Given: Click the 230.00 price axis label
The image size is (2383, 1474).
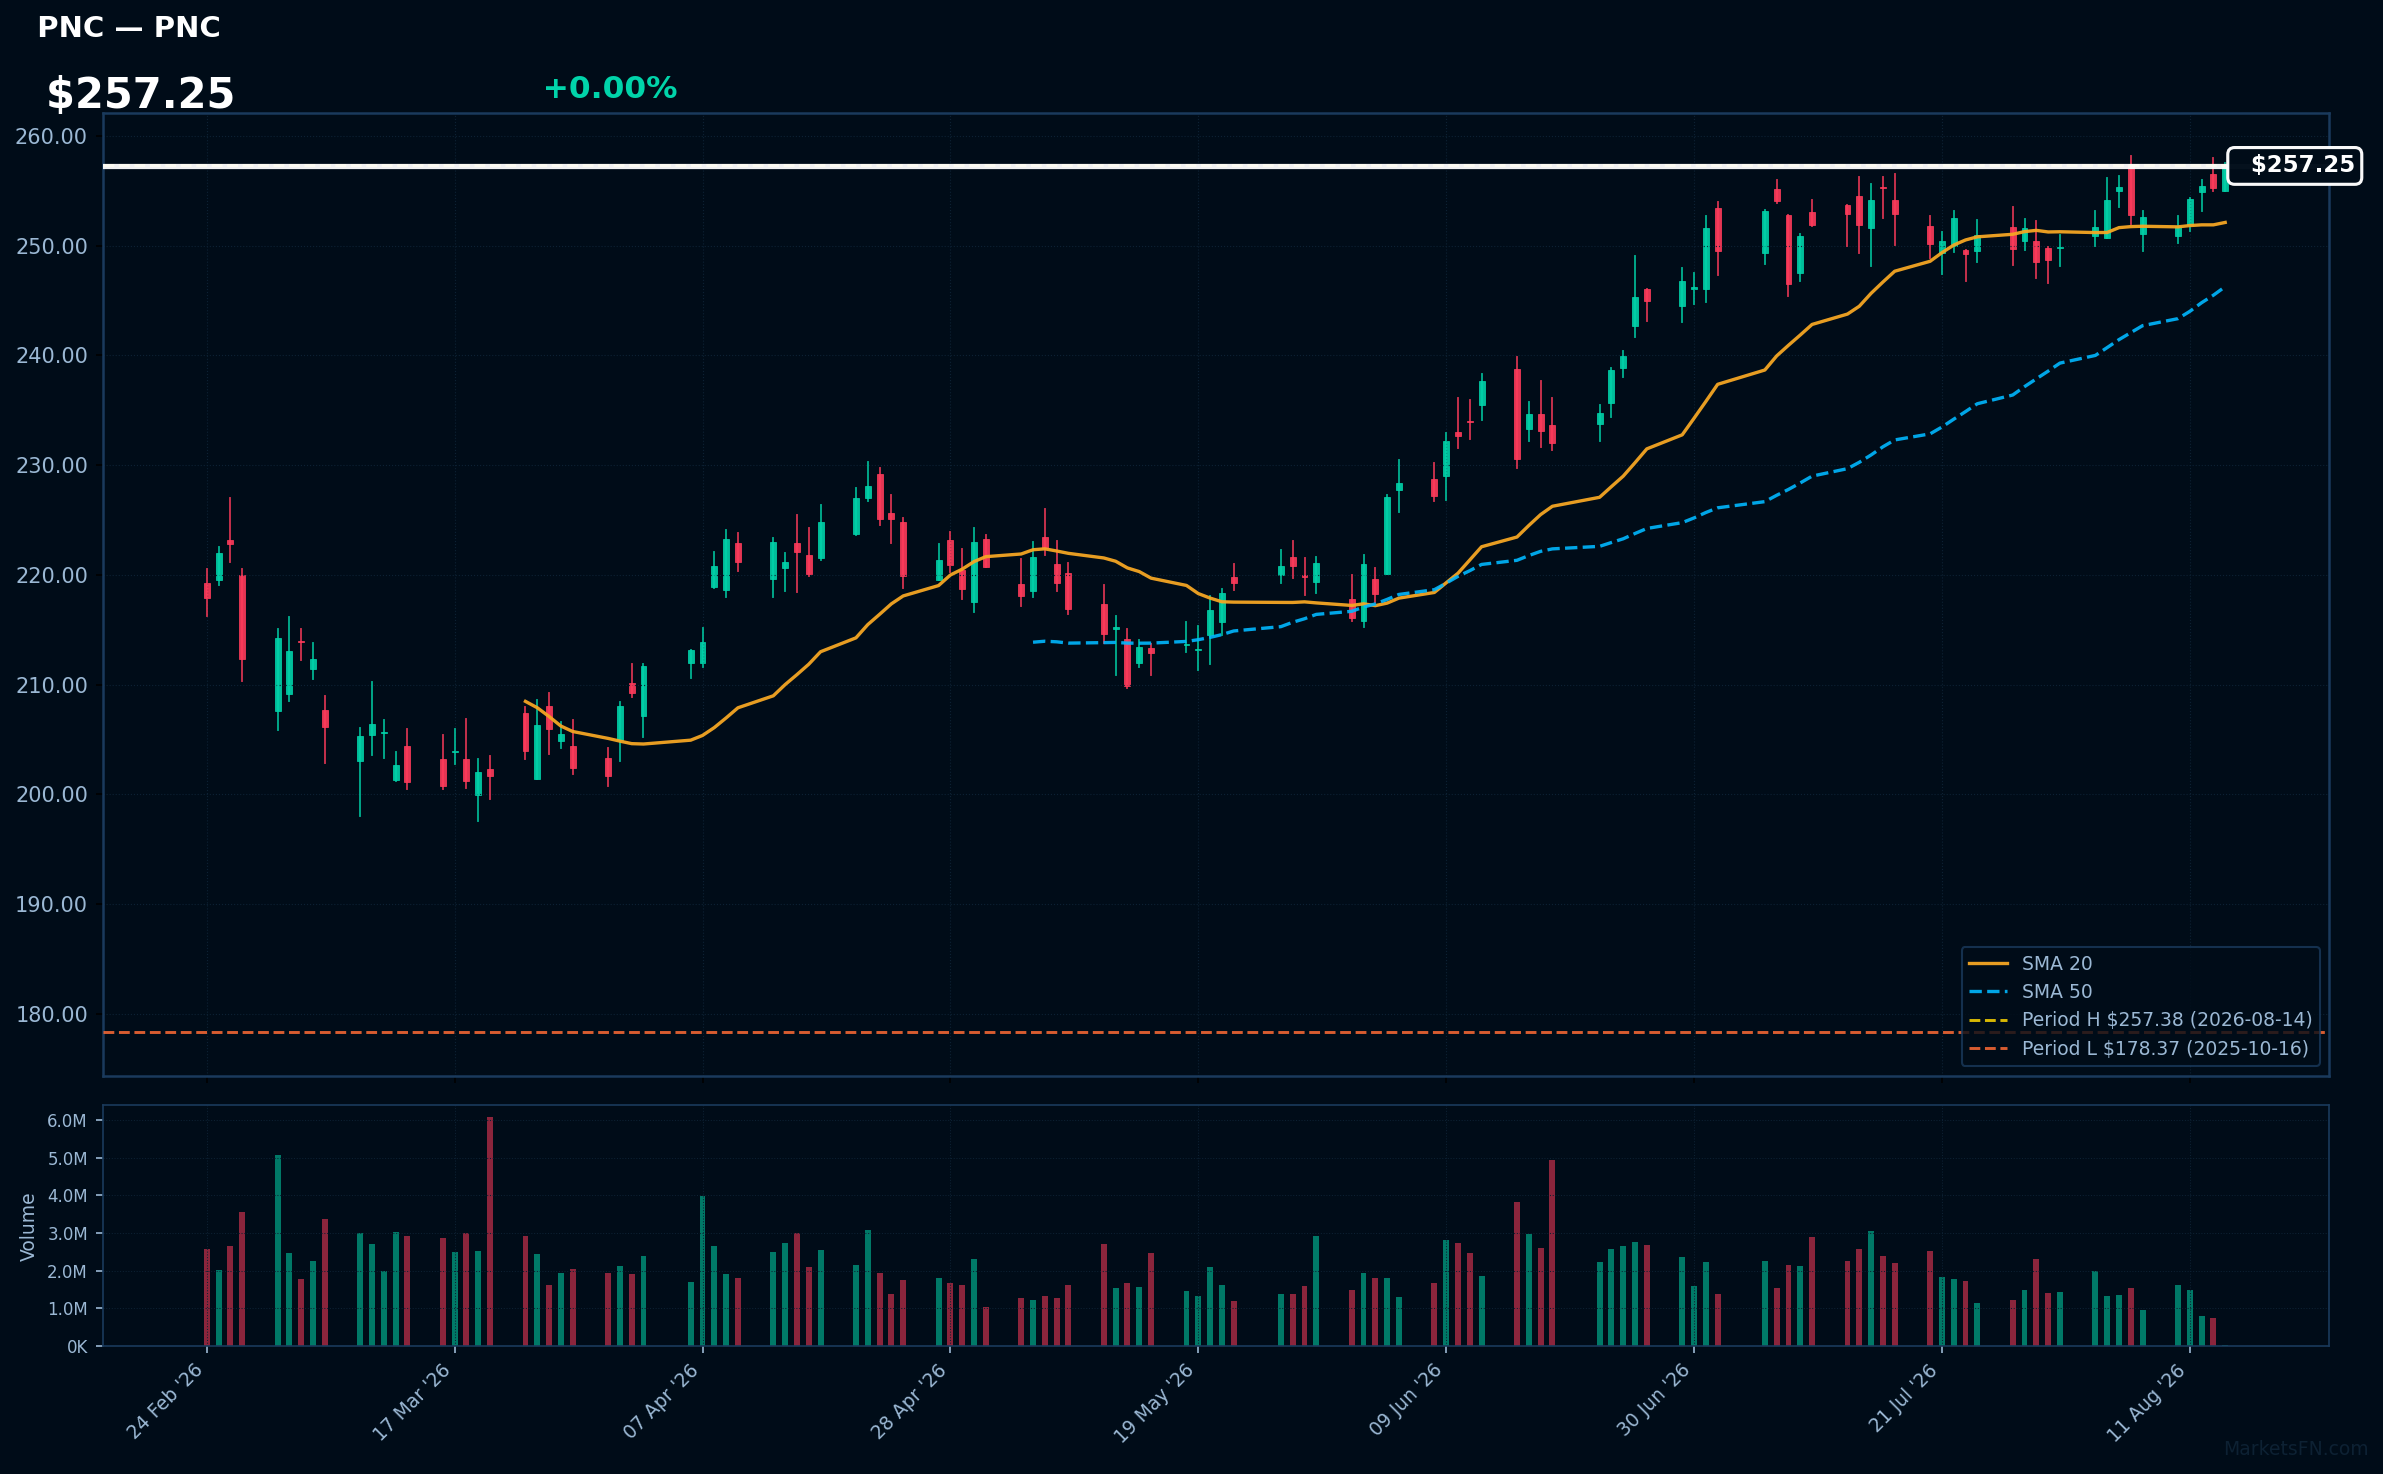Looking at the screenshot, I should (x=51, y=466).
